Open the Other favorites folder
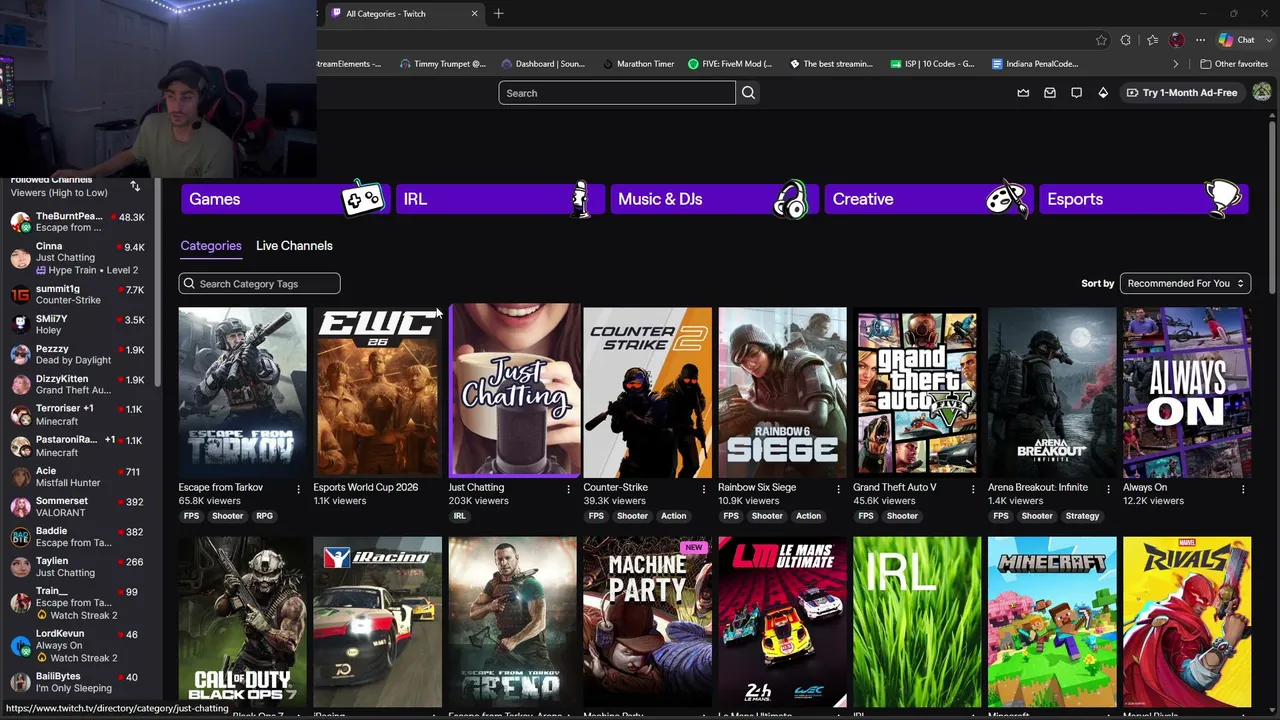The image size is (1280, 720). (1234, 64)
